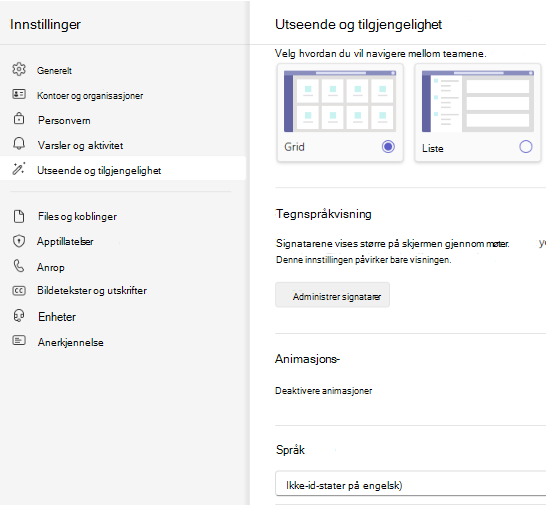Open Personvern settings page
The image size is (553, 505).
pos(64,120)
